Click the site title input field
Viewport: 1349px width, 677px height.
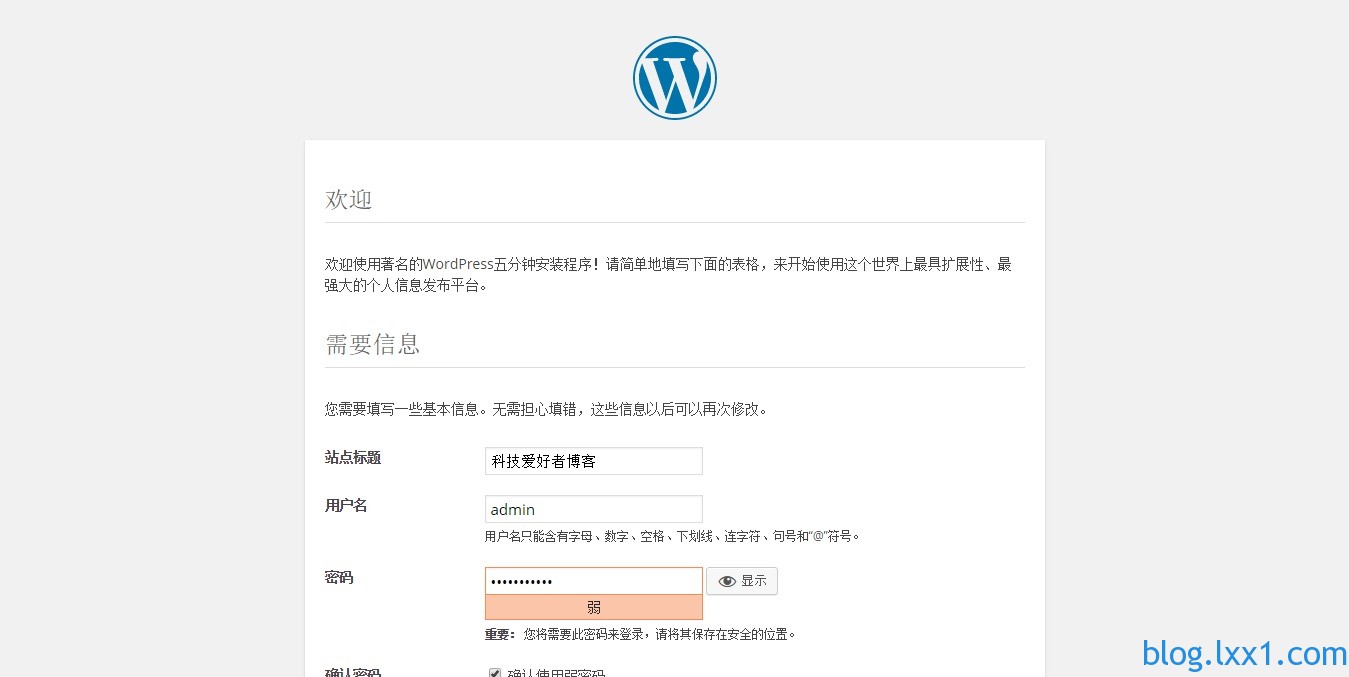594,461
